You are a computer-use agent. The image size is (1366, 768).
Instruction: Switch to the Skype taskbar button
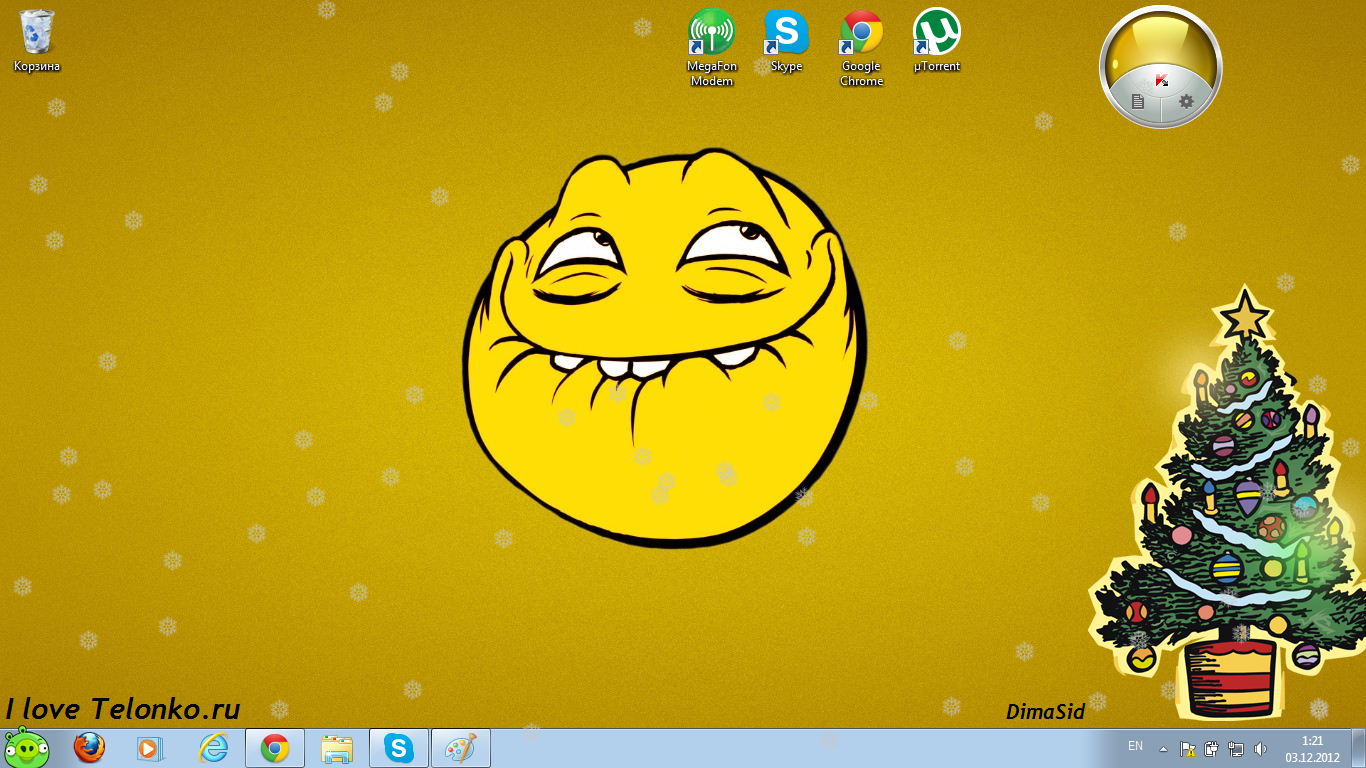(399, 748)
